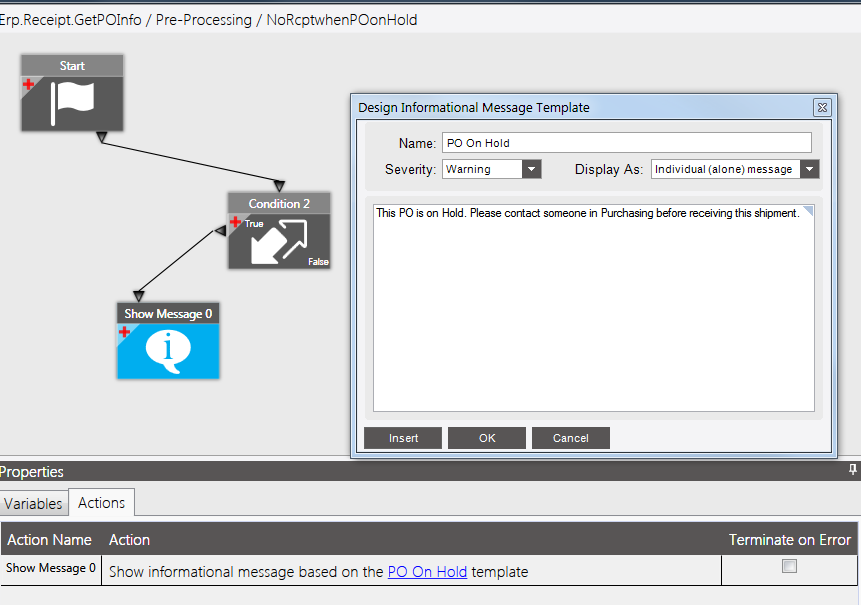The width and height of the screenshot is (861, 605).
Task: Click inside the message body text area
Action: (594, 309)
